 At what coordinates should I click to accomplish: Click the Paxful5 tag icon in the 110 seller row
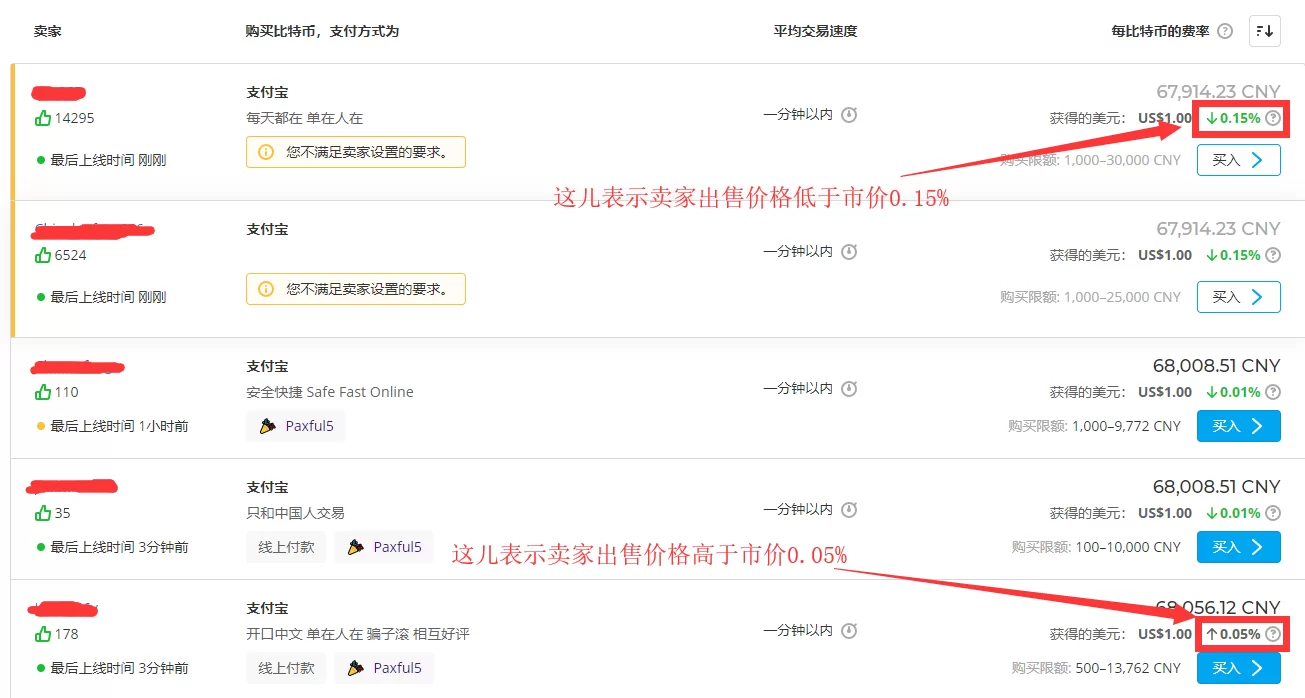pos(267,426)
